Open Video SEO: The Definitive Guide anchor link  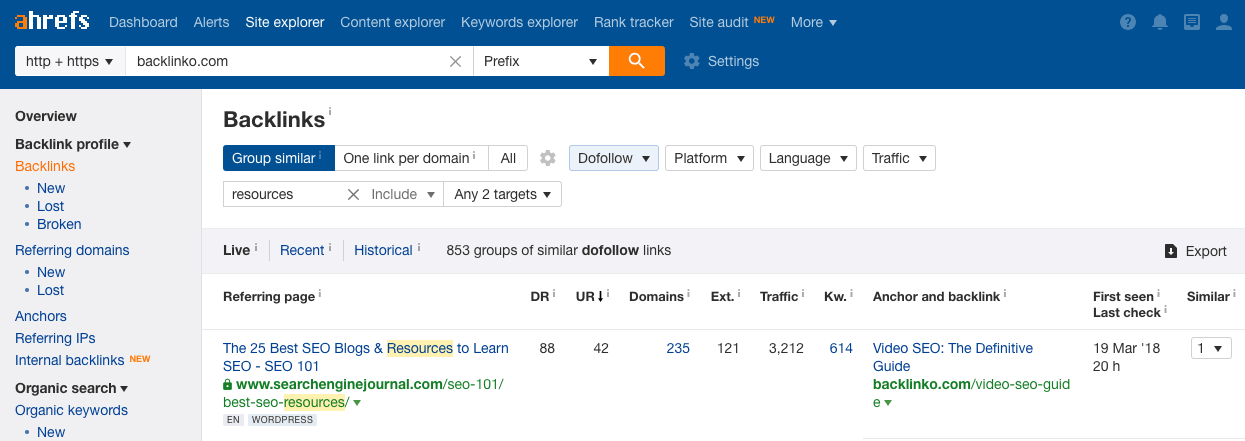[953, 357]
